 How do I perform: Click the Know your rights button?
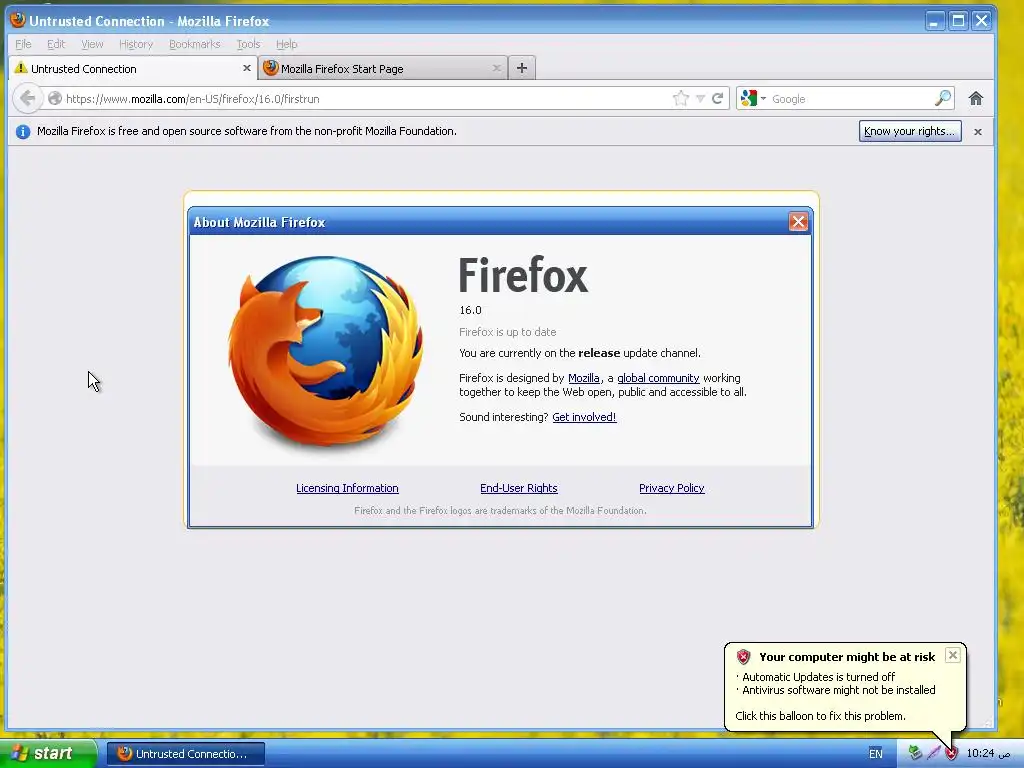(x=910, y=131)
